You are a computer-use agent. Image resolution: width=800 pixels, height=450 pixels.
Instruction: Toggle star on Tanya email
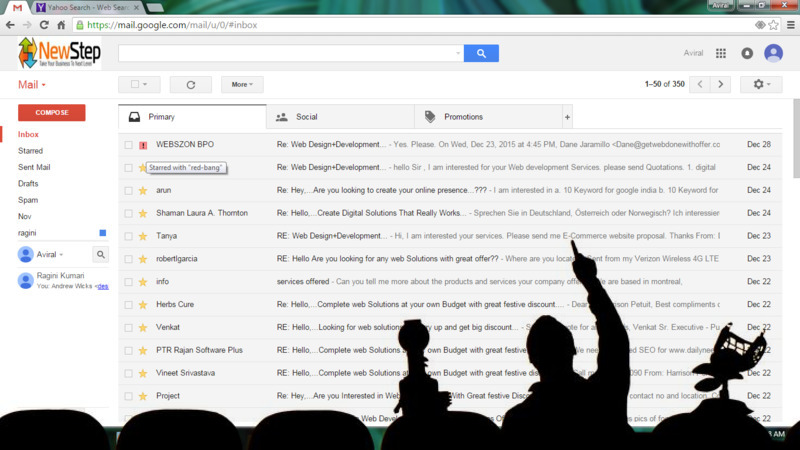pyautogui.click(x=143, y=236)
